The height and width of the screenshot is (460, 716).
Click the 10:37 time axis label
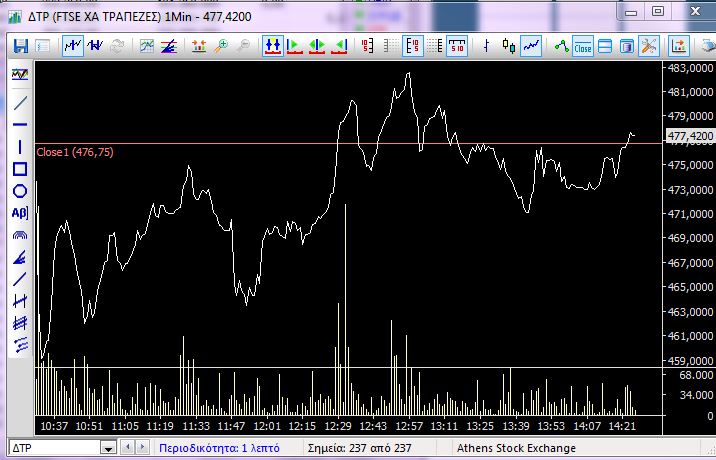point(54,426)
